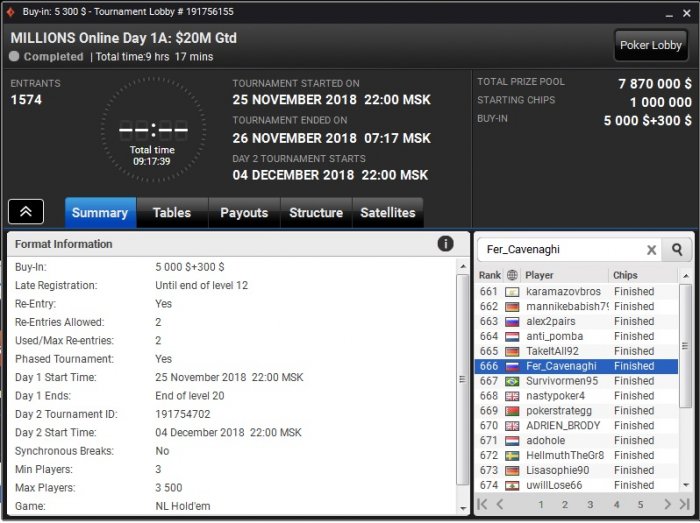Sort by the Chips column header

click(x=643, y=275)
